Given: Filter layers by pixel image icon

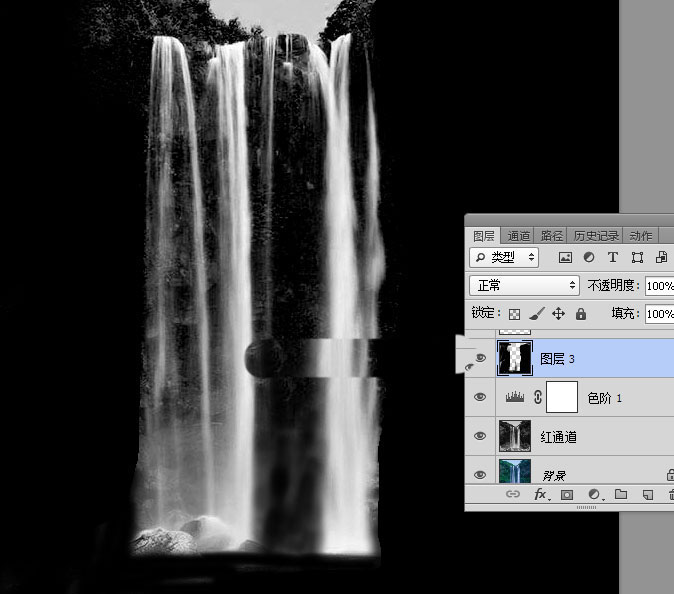Looking at the screenshot, I should [565, 258].
